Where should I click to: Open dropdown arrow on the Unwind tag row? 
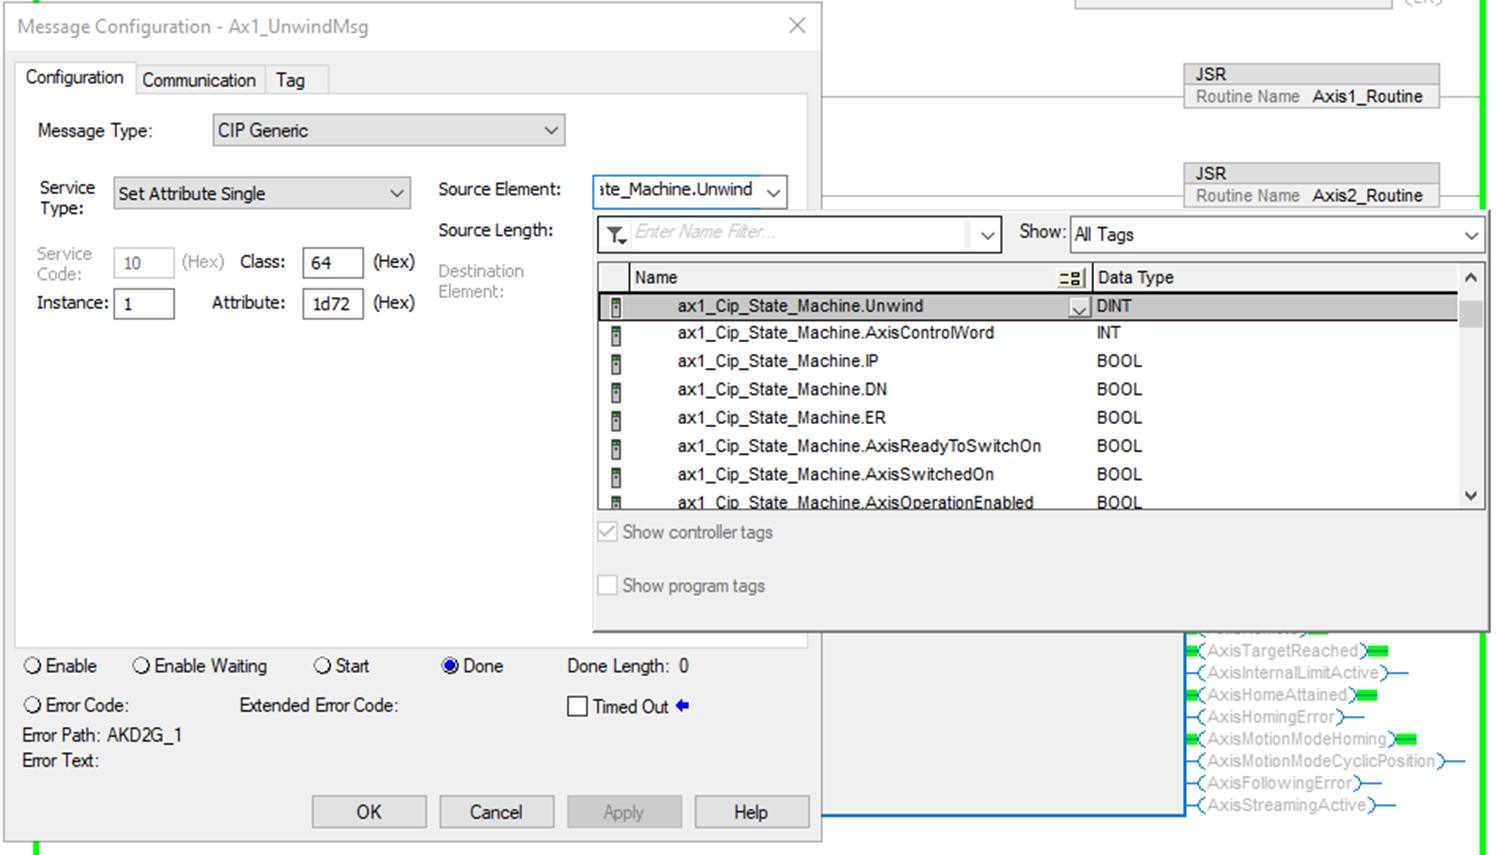pos(1079,308)
